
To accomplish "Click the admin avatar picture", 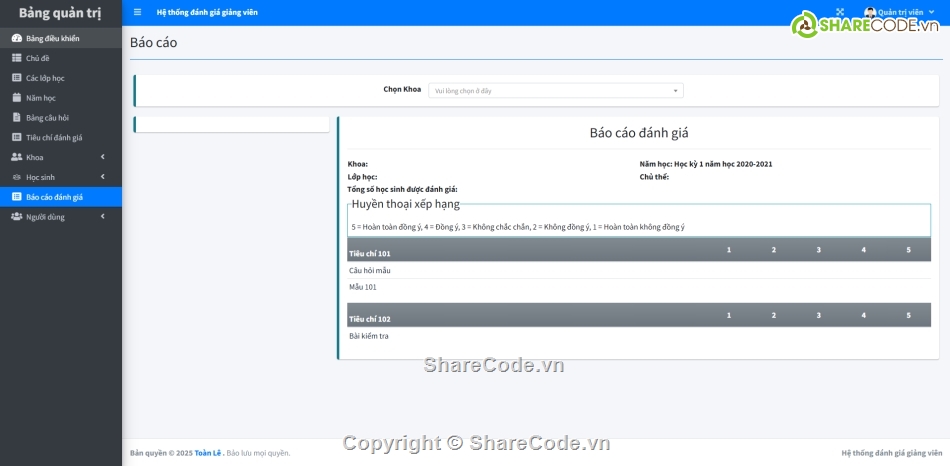I will click(x=870, y=13).
